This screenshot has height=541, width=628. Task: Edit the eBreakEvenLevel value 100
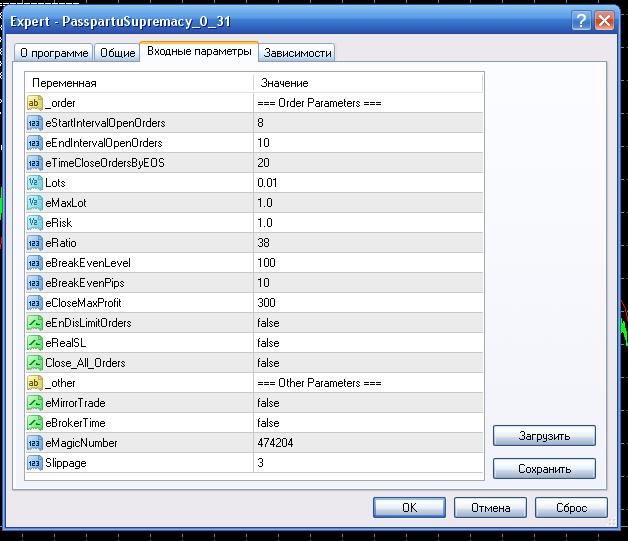(x=368, y=263)
